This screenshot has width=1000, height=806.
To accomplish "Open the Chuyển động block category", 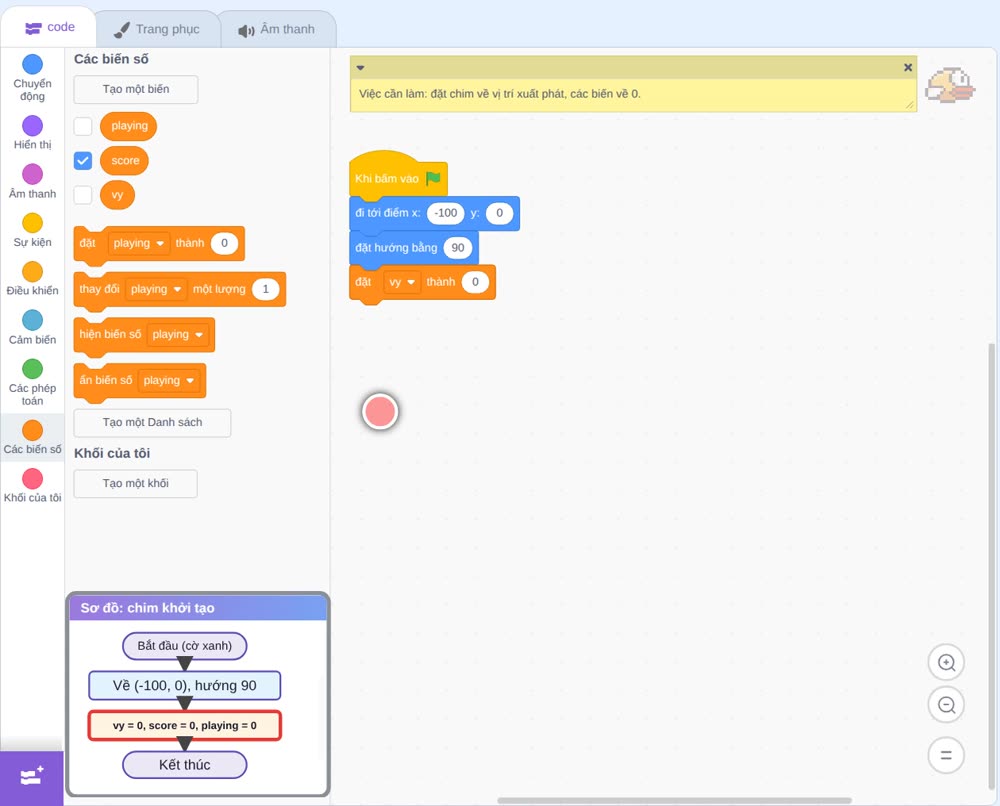I will point(33,77).
